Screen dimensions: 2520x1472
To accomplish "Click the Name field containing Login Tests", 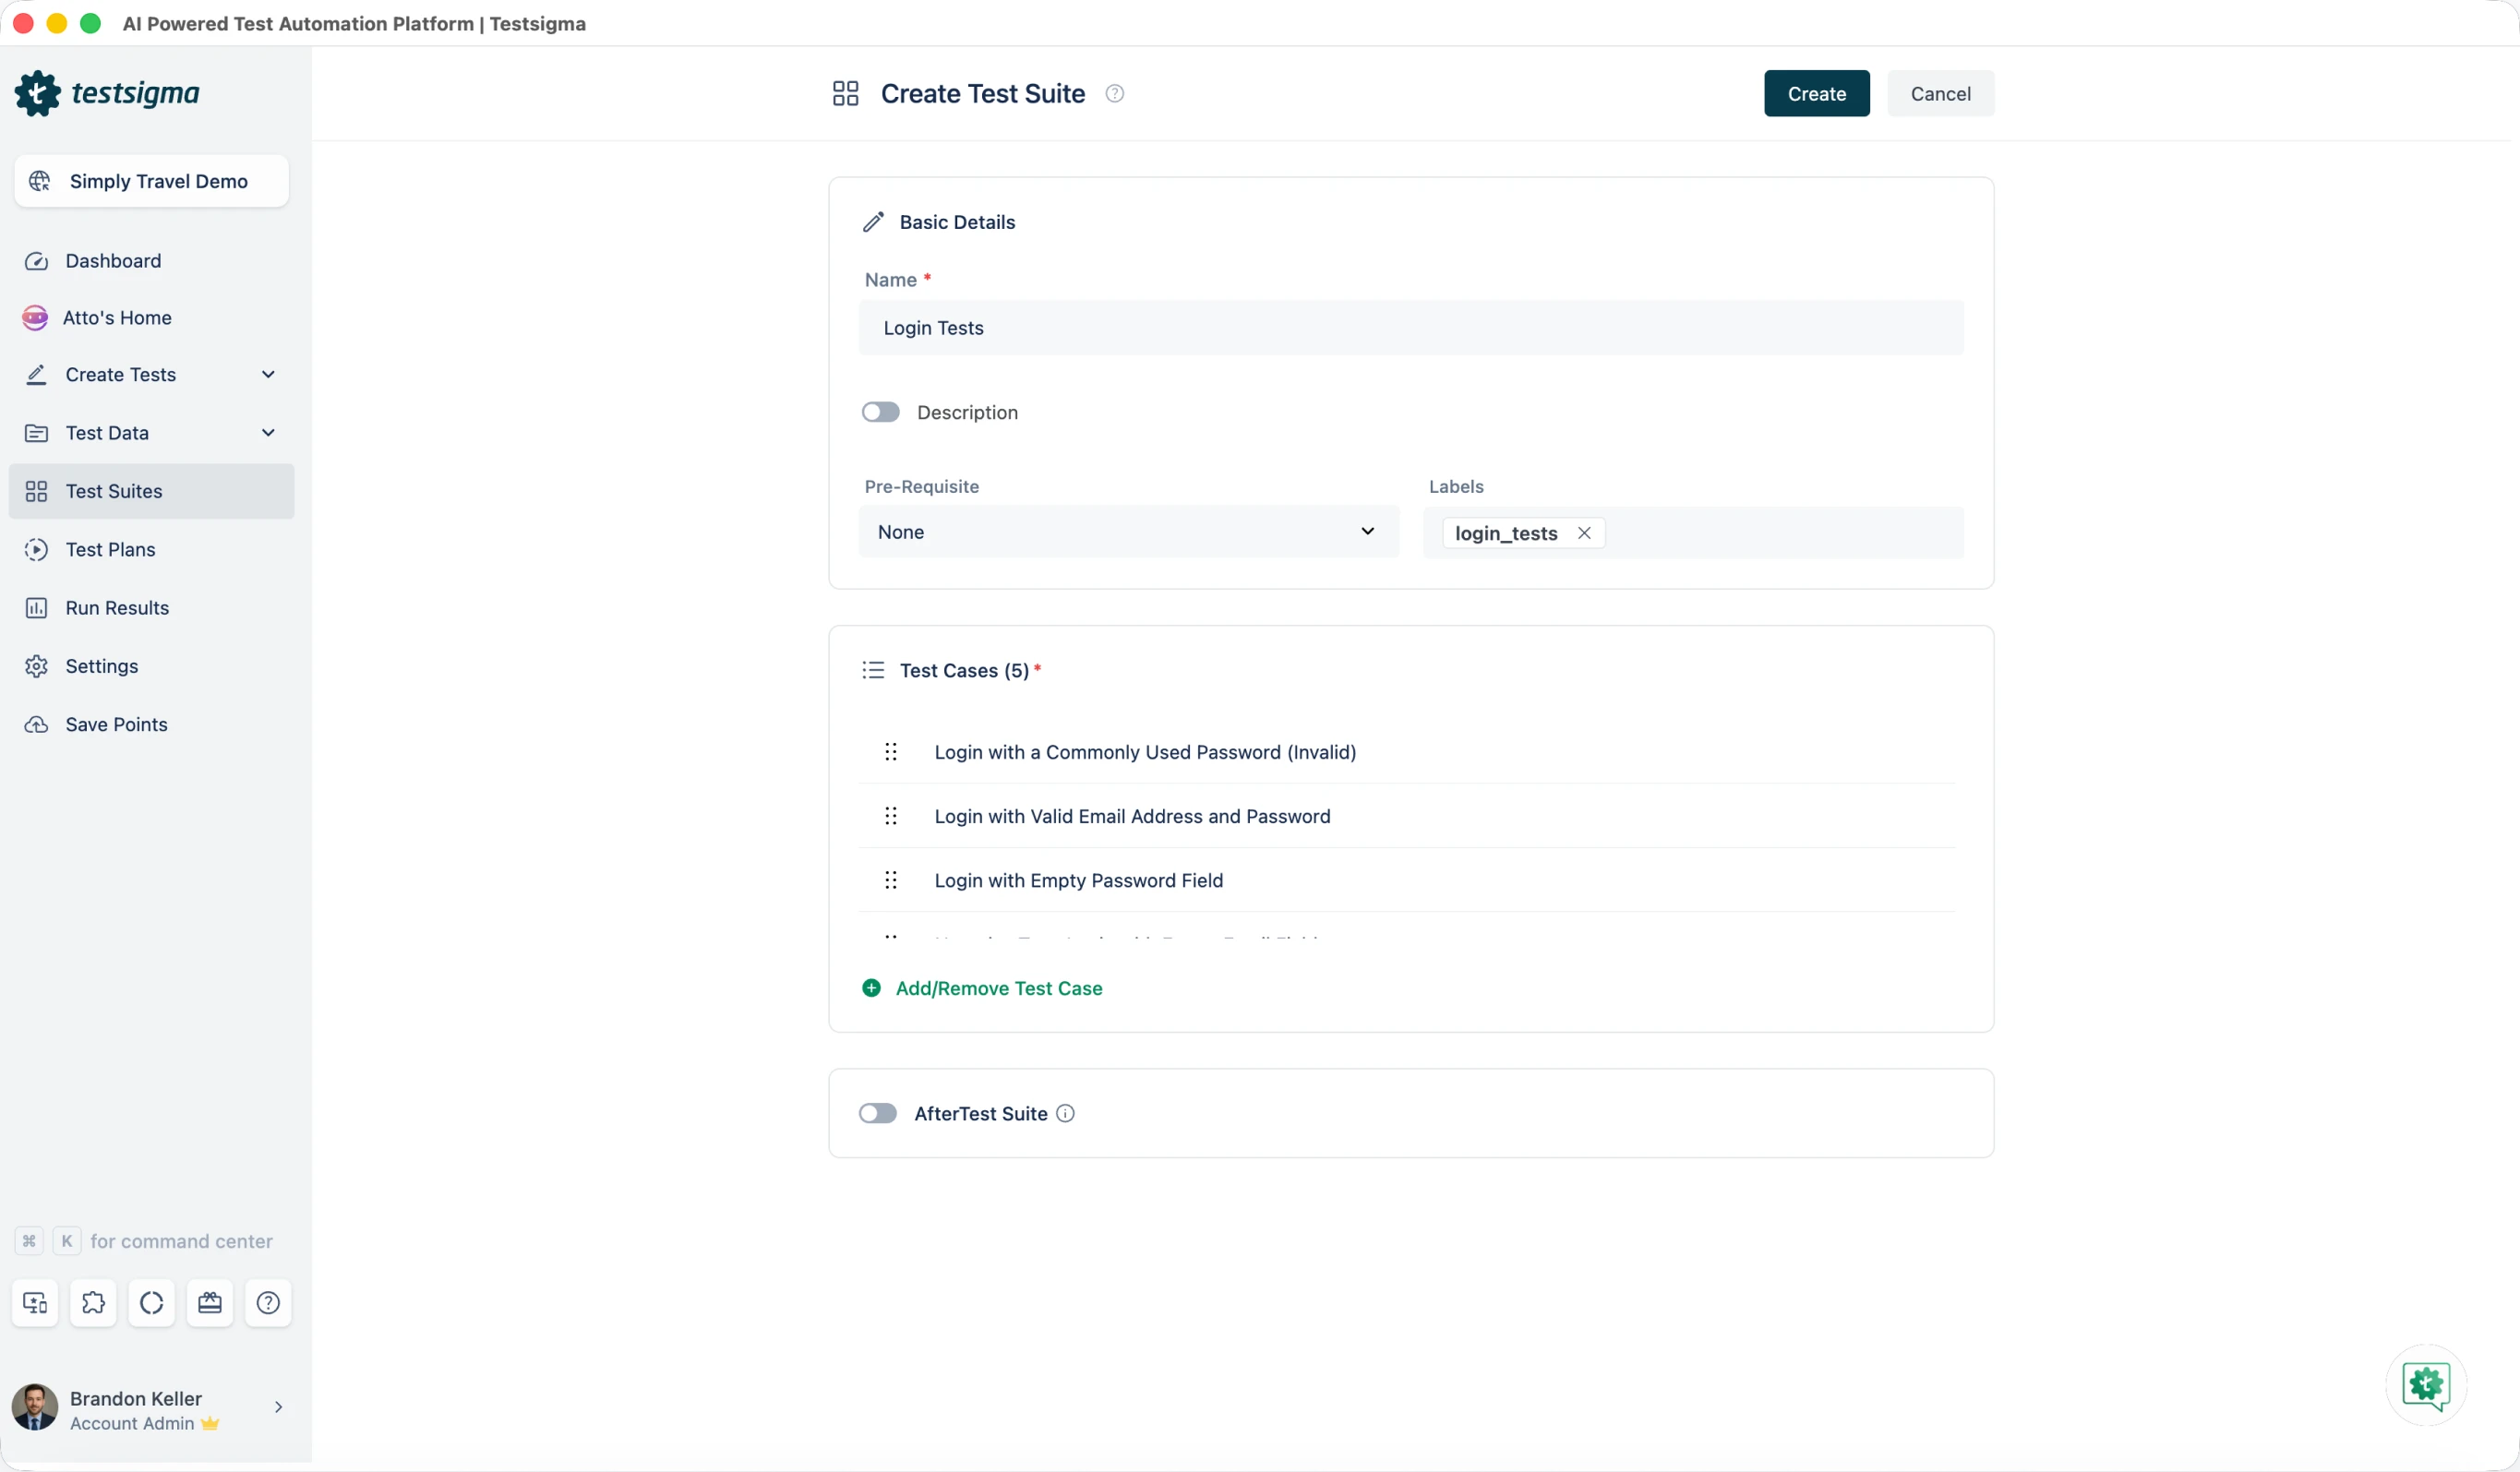I will tap(1410, 328).
